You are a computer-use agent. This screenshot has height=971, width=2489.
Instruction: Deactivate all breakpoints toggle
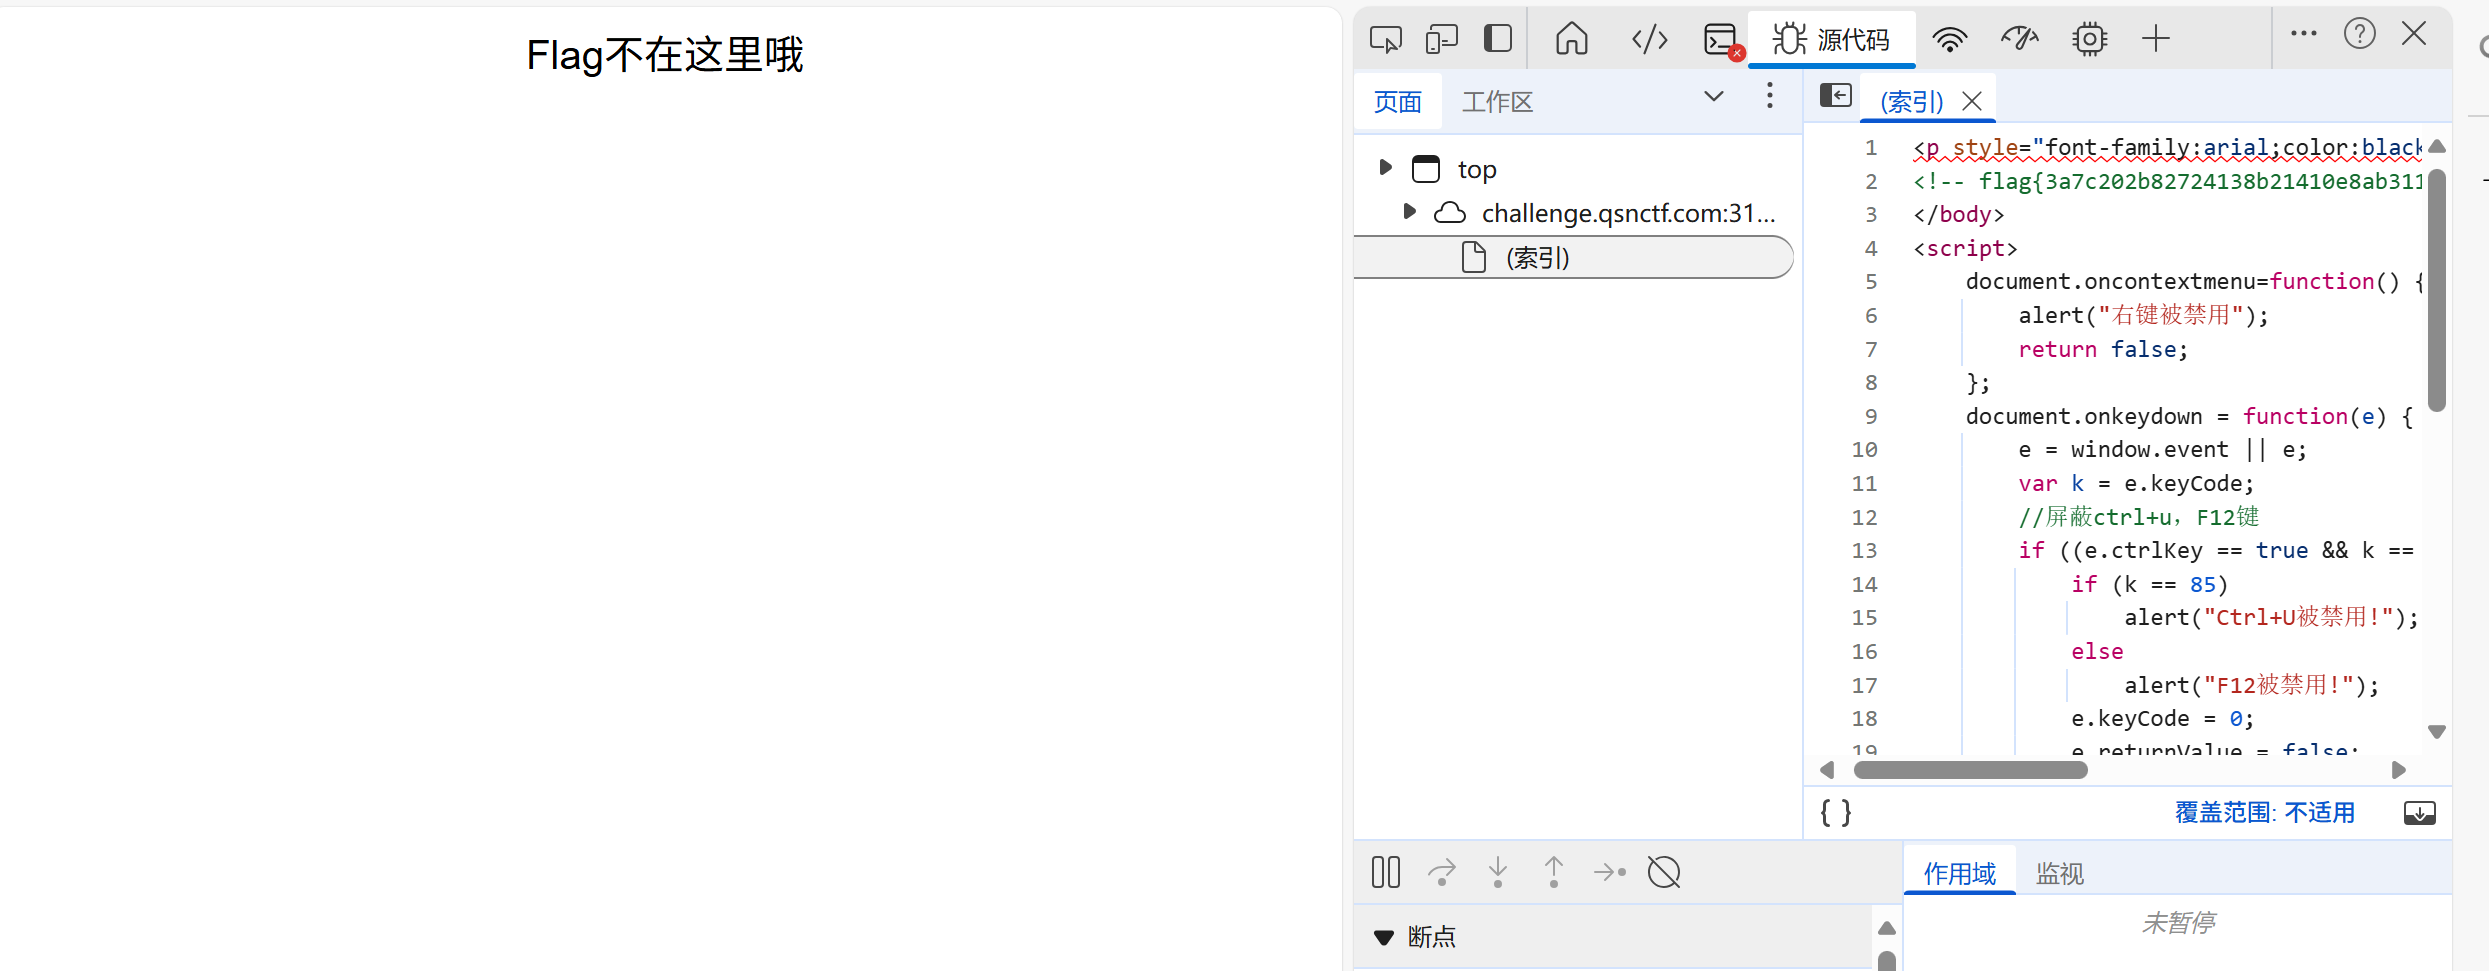pos(1664,872)
